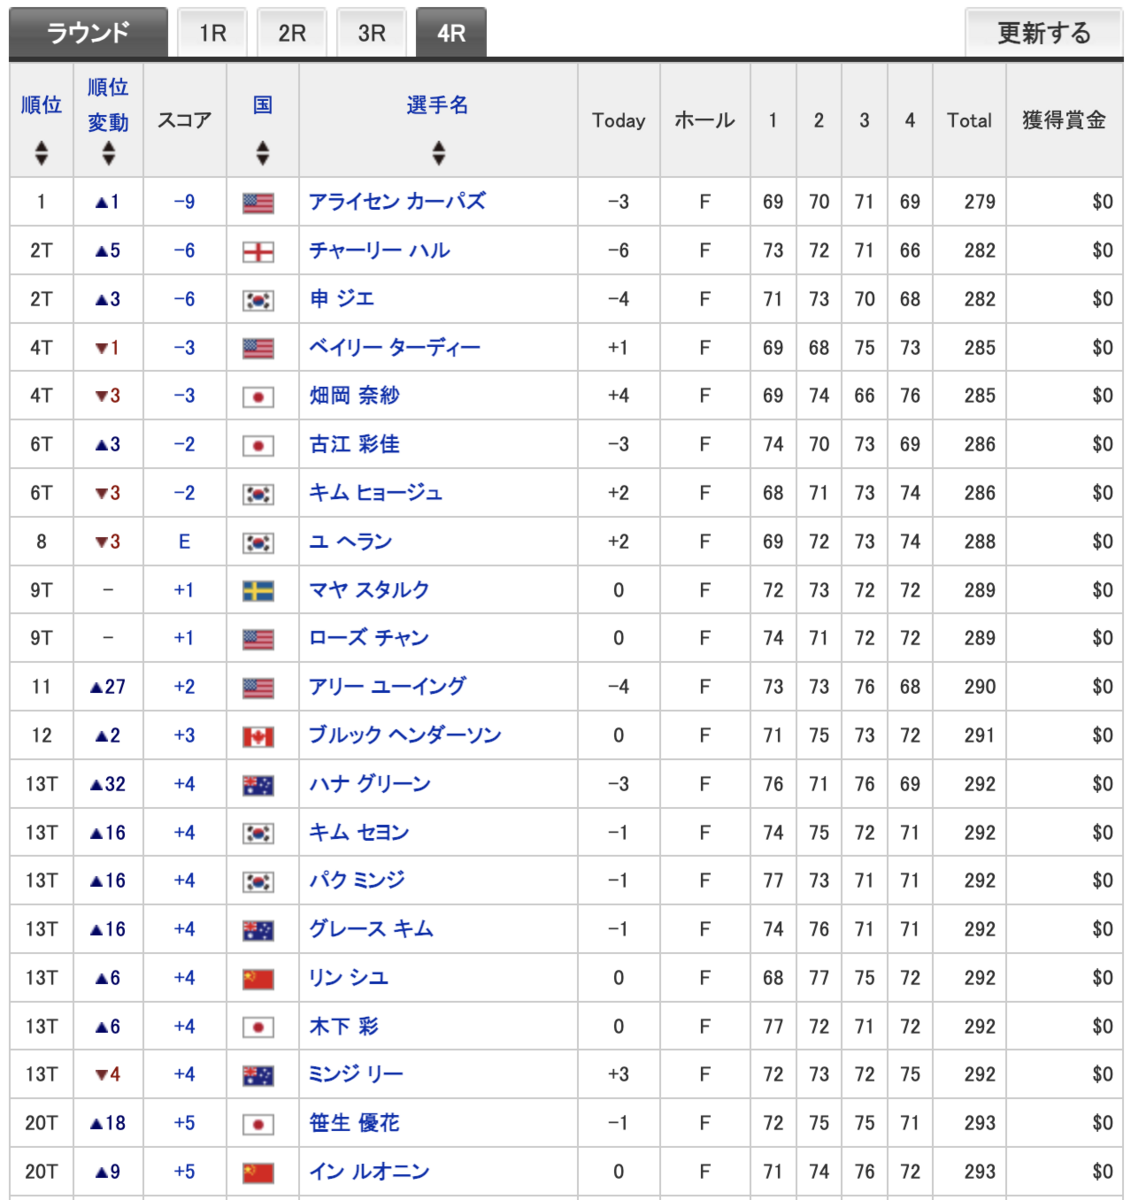Click Korea flag for キム ヒョージュ

click(258, 494)
